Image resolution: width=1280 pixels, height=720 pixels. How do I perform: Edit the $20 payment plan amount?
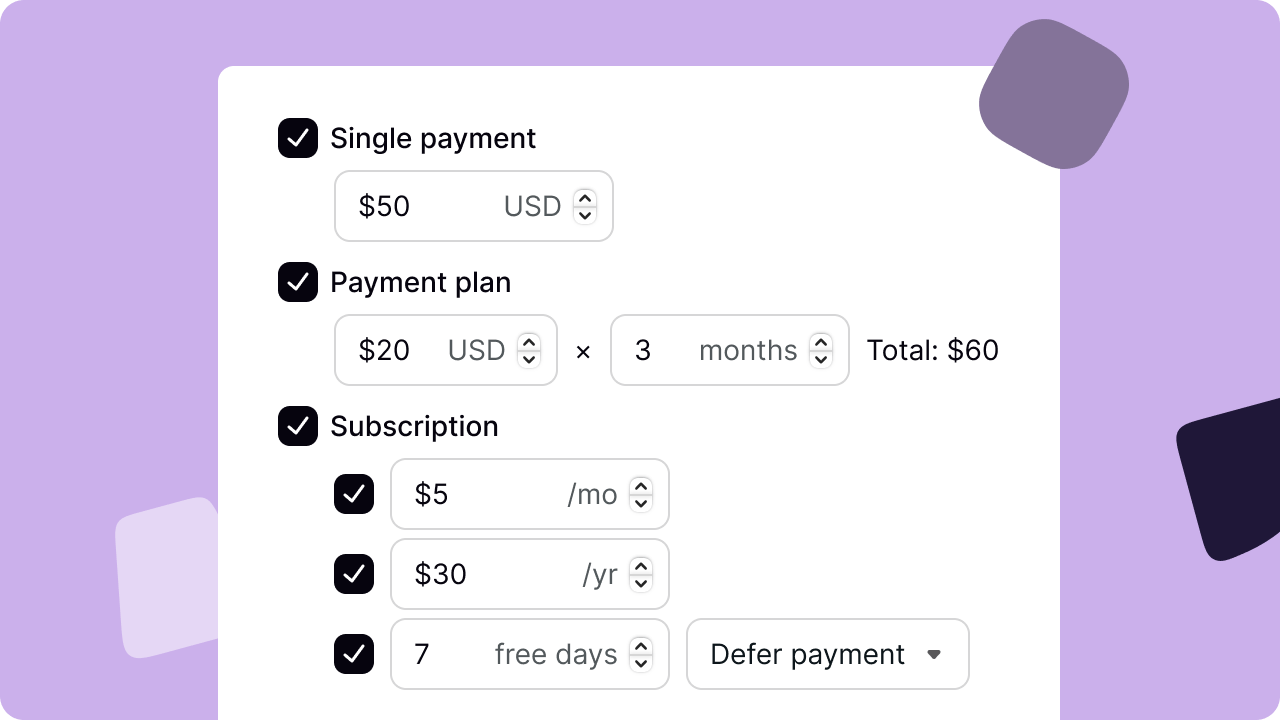tap(446, 350)
